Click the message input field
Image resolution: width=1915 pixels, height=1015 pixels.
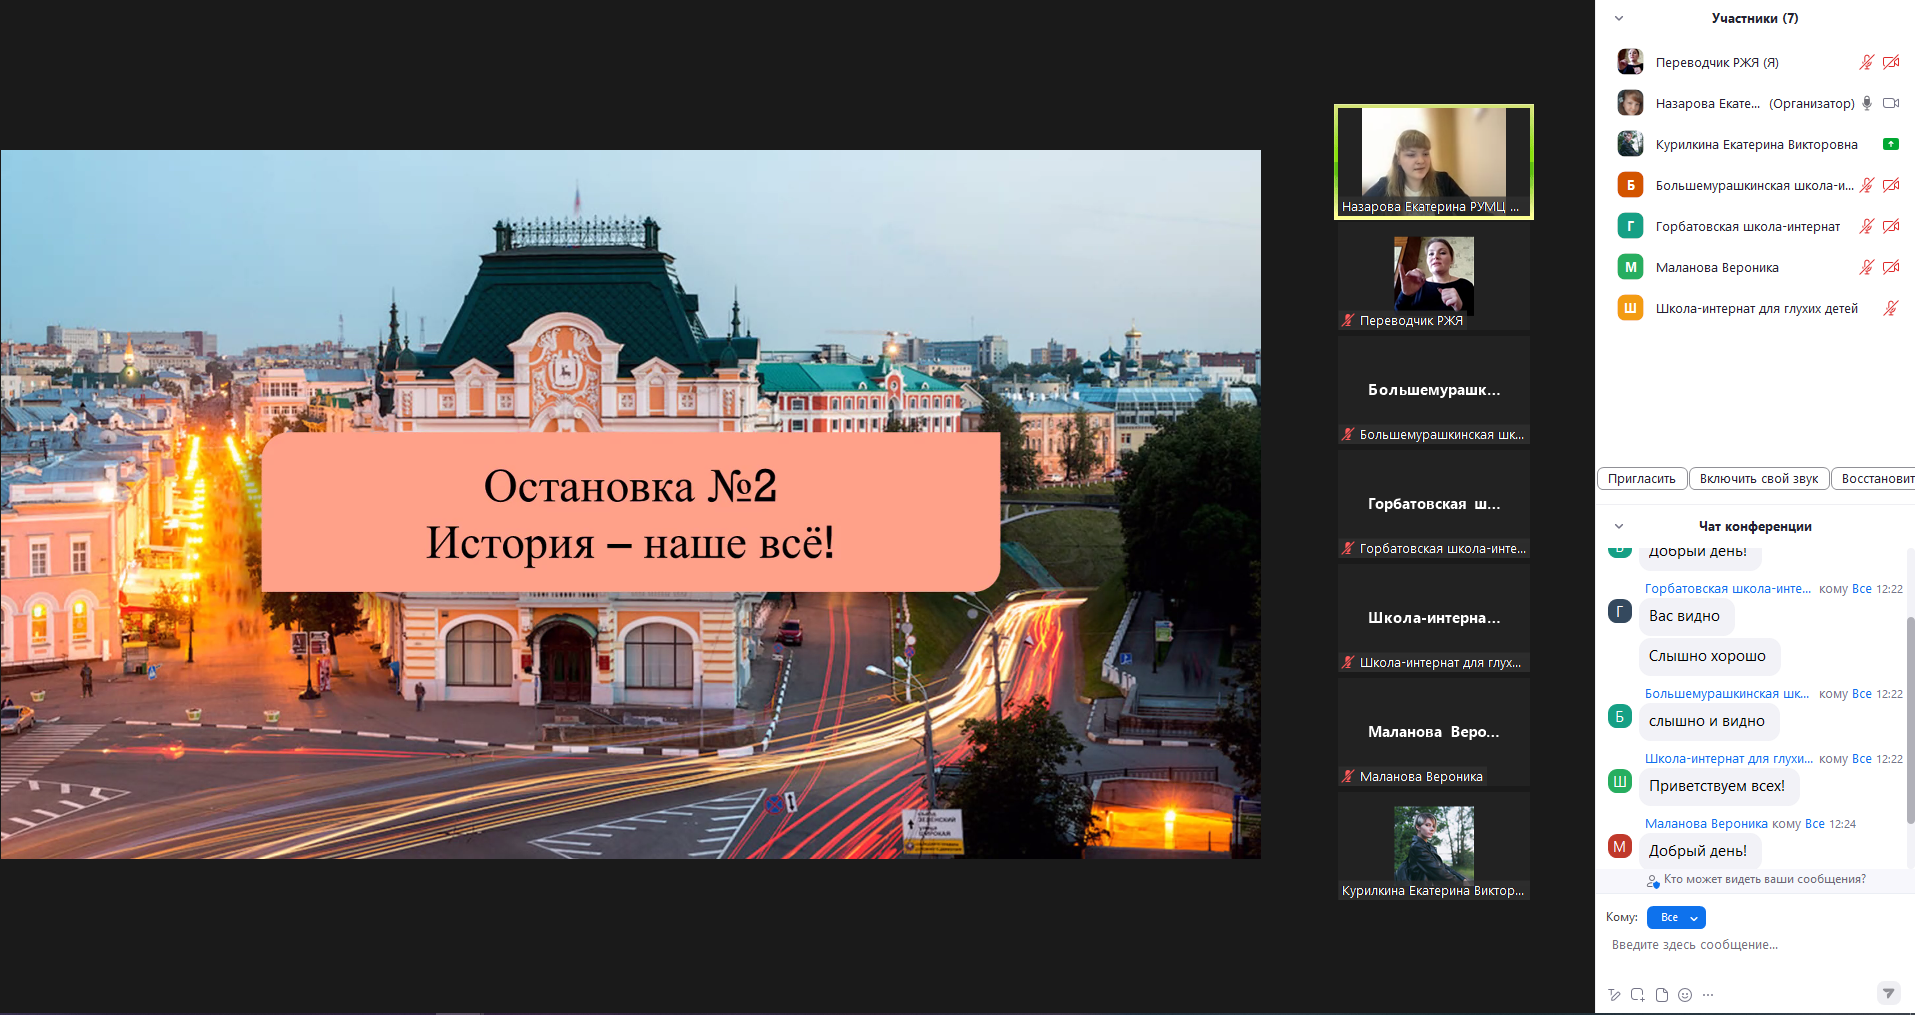click(1740, 945)
